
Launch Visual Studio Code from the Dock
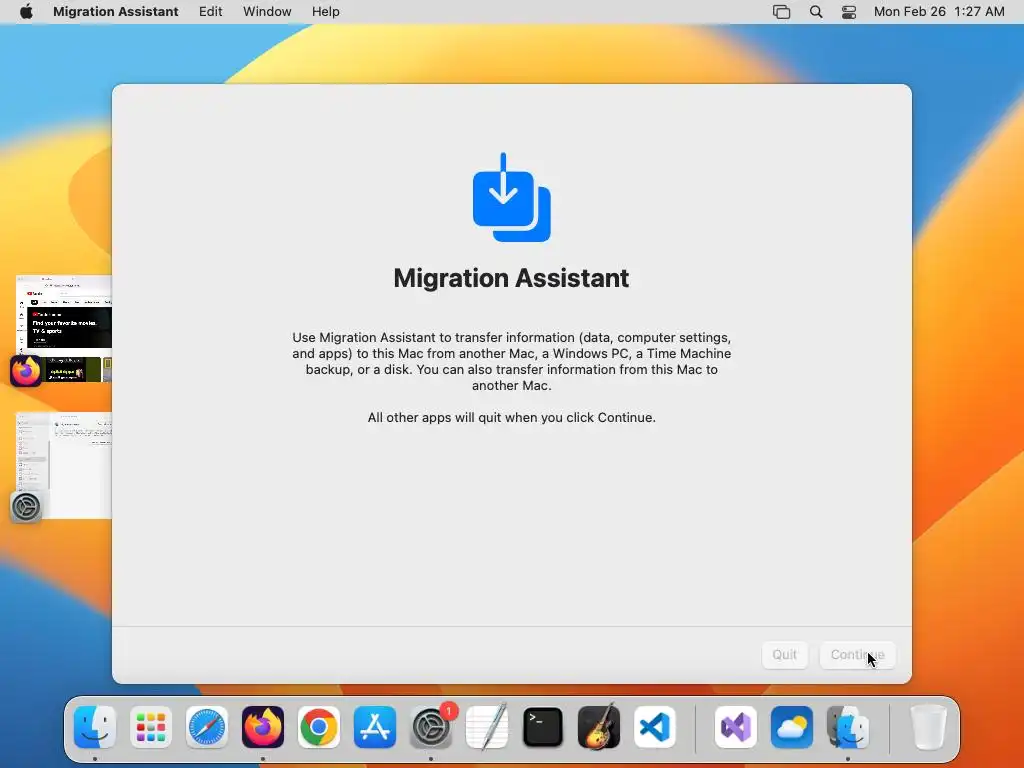tap(655, 727)
